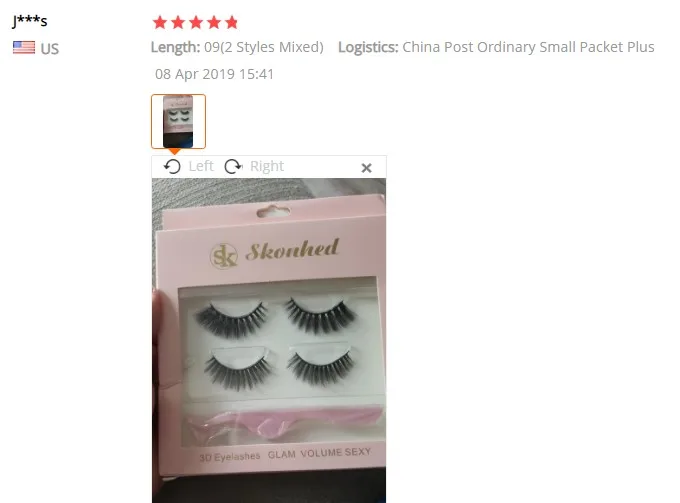Rotate the review photo left using the counterclockwise icon
This screenshot has height=503, width=680.
pos(172,167)
